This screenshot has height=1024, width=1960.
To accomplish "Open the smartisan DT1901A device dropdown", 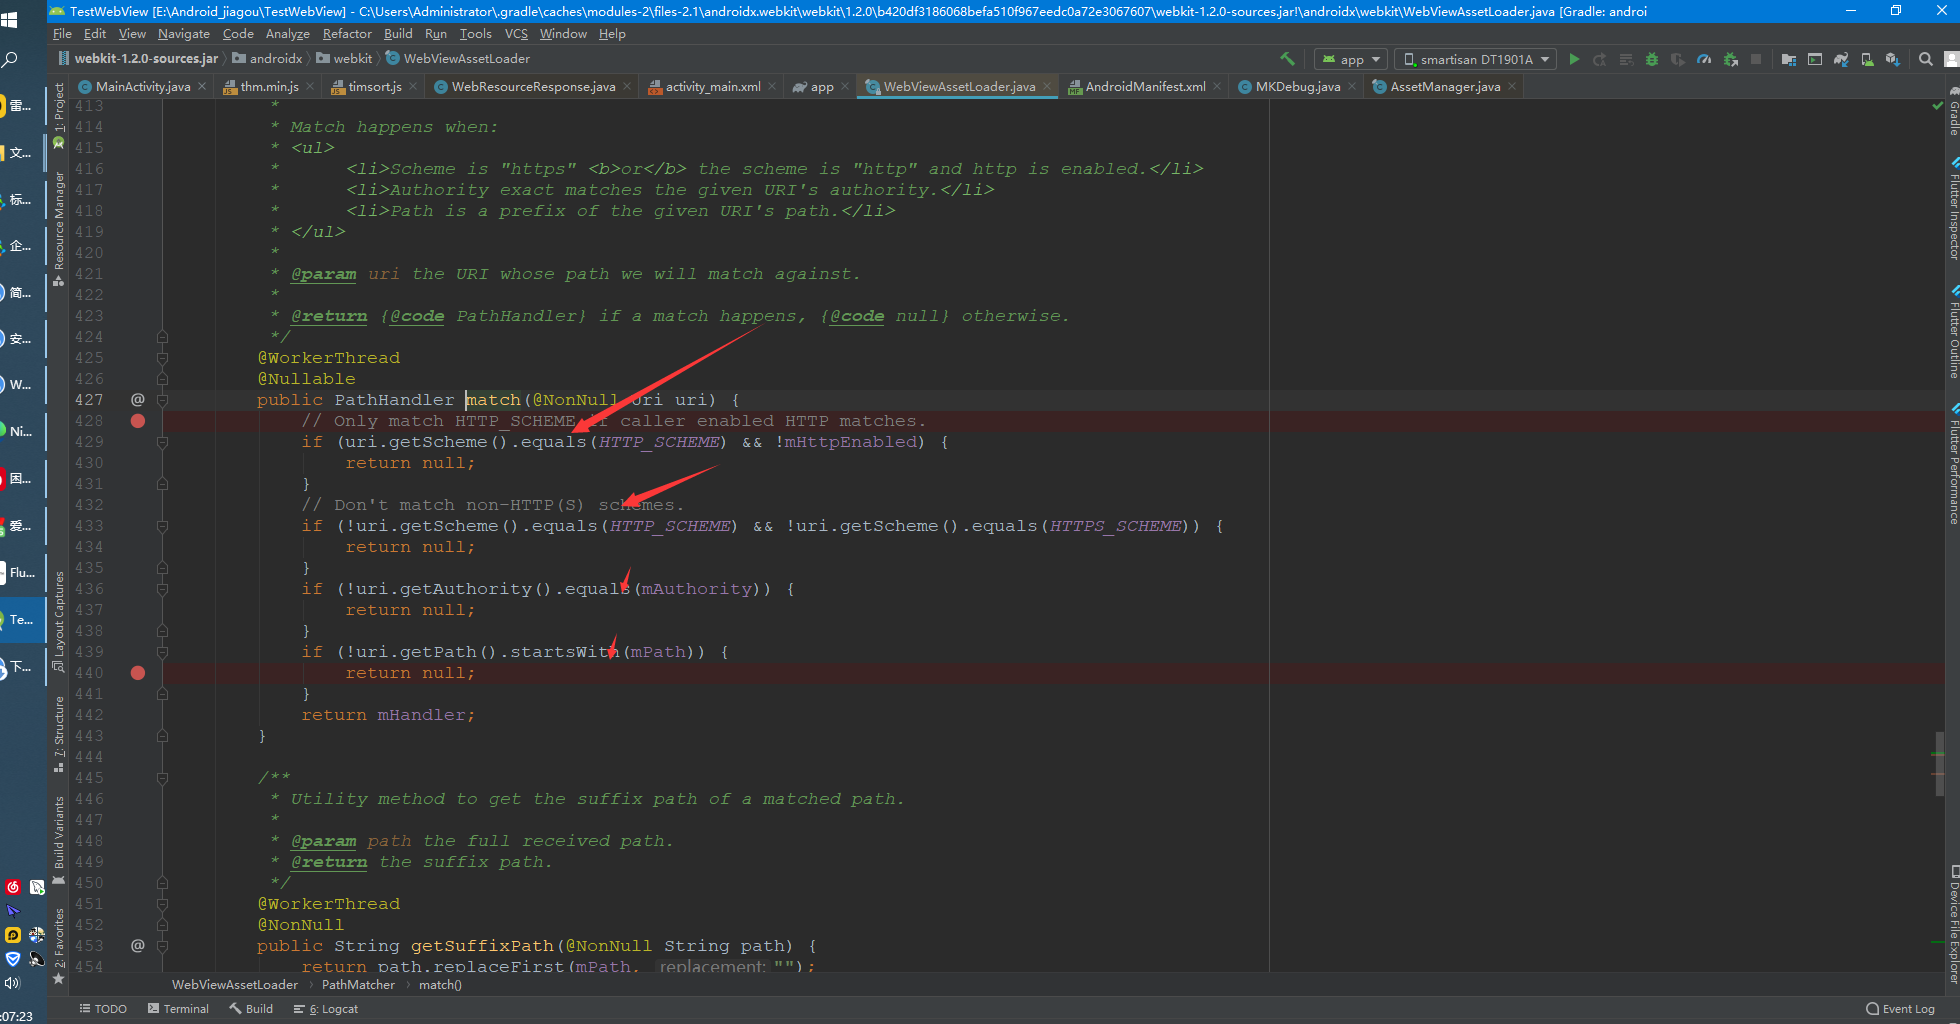I will (x=1476, y=59).
